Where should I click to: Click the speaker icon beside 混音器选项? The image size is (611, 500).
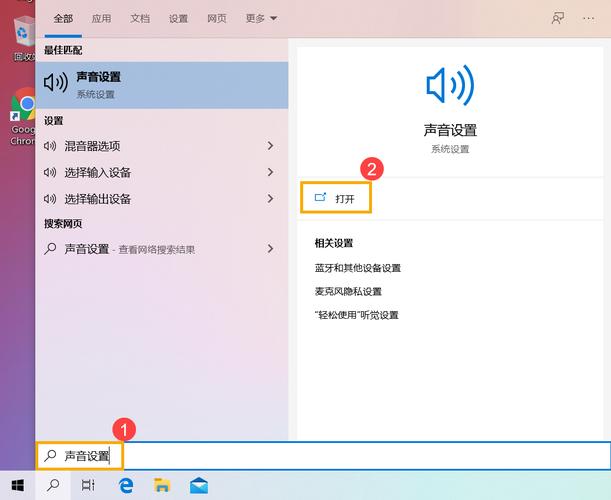tap(50, 146)
